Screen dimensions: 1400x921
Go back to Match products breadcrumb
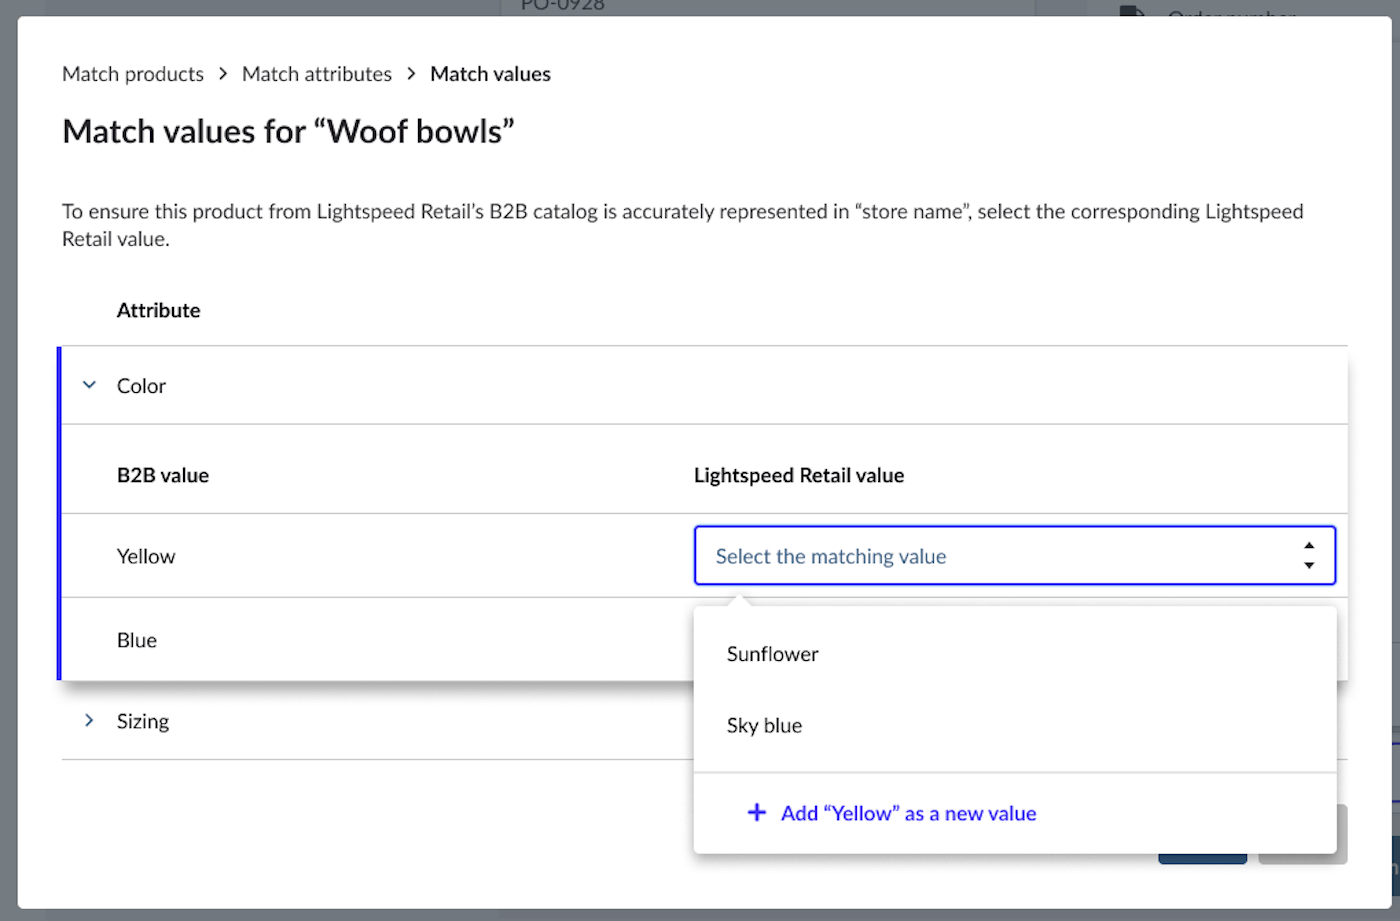coord(133,74)
